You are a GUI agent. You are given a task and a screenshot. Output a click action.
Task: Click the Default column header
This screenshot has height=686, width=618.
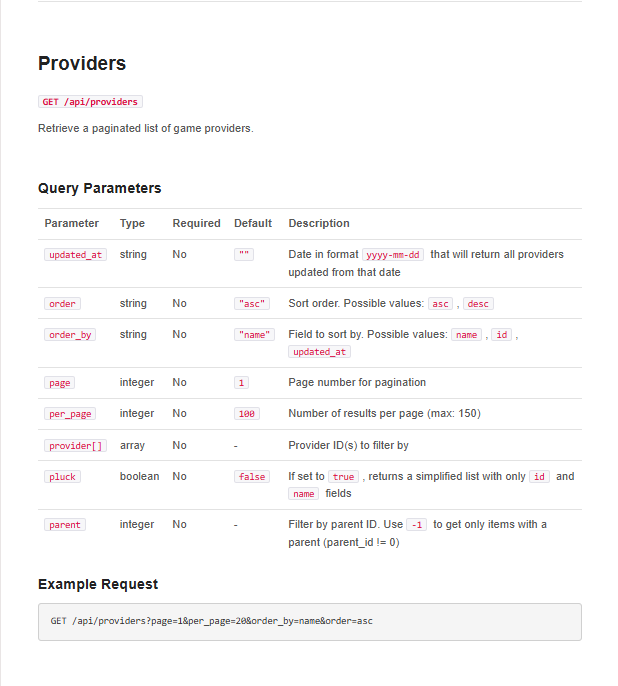[253, 223]
